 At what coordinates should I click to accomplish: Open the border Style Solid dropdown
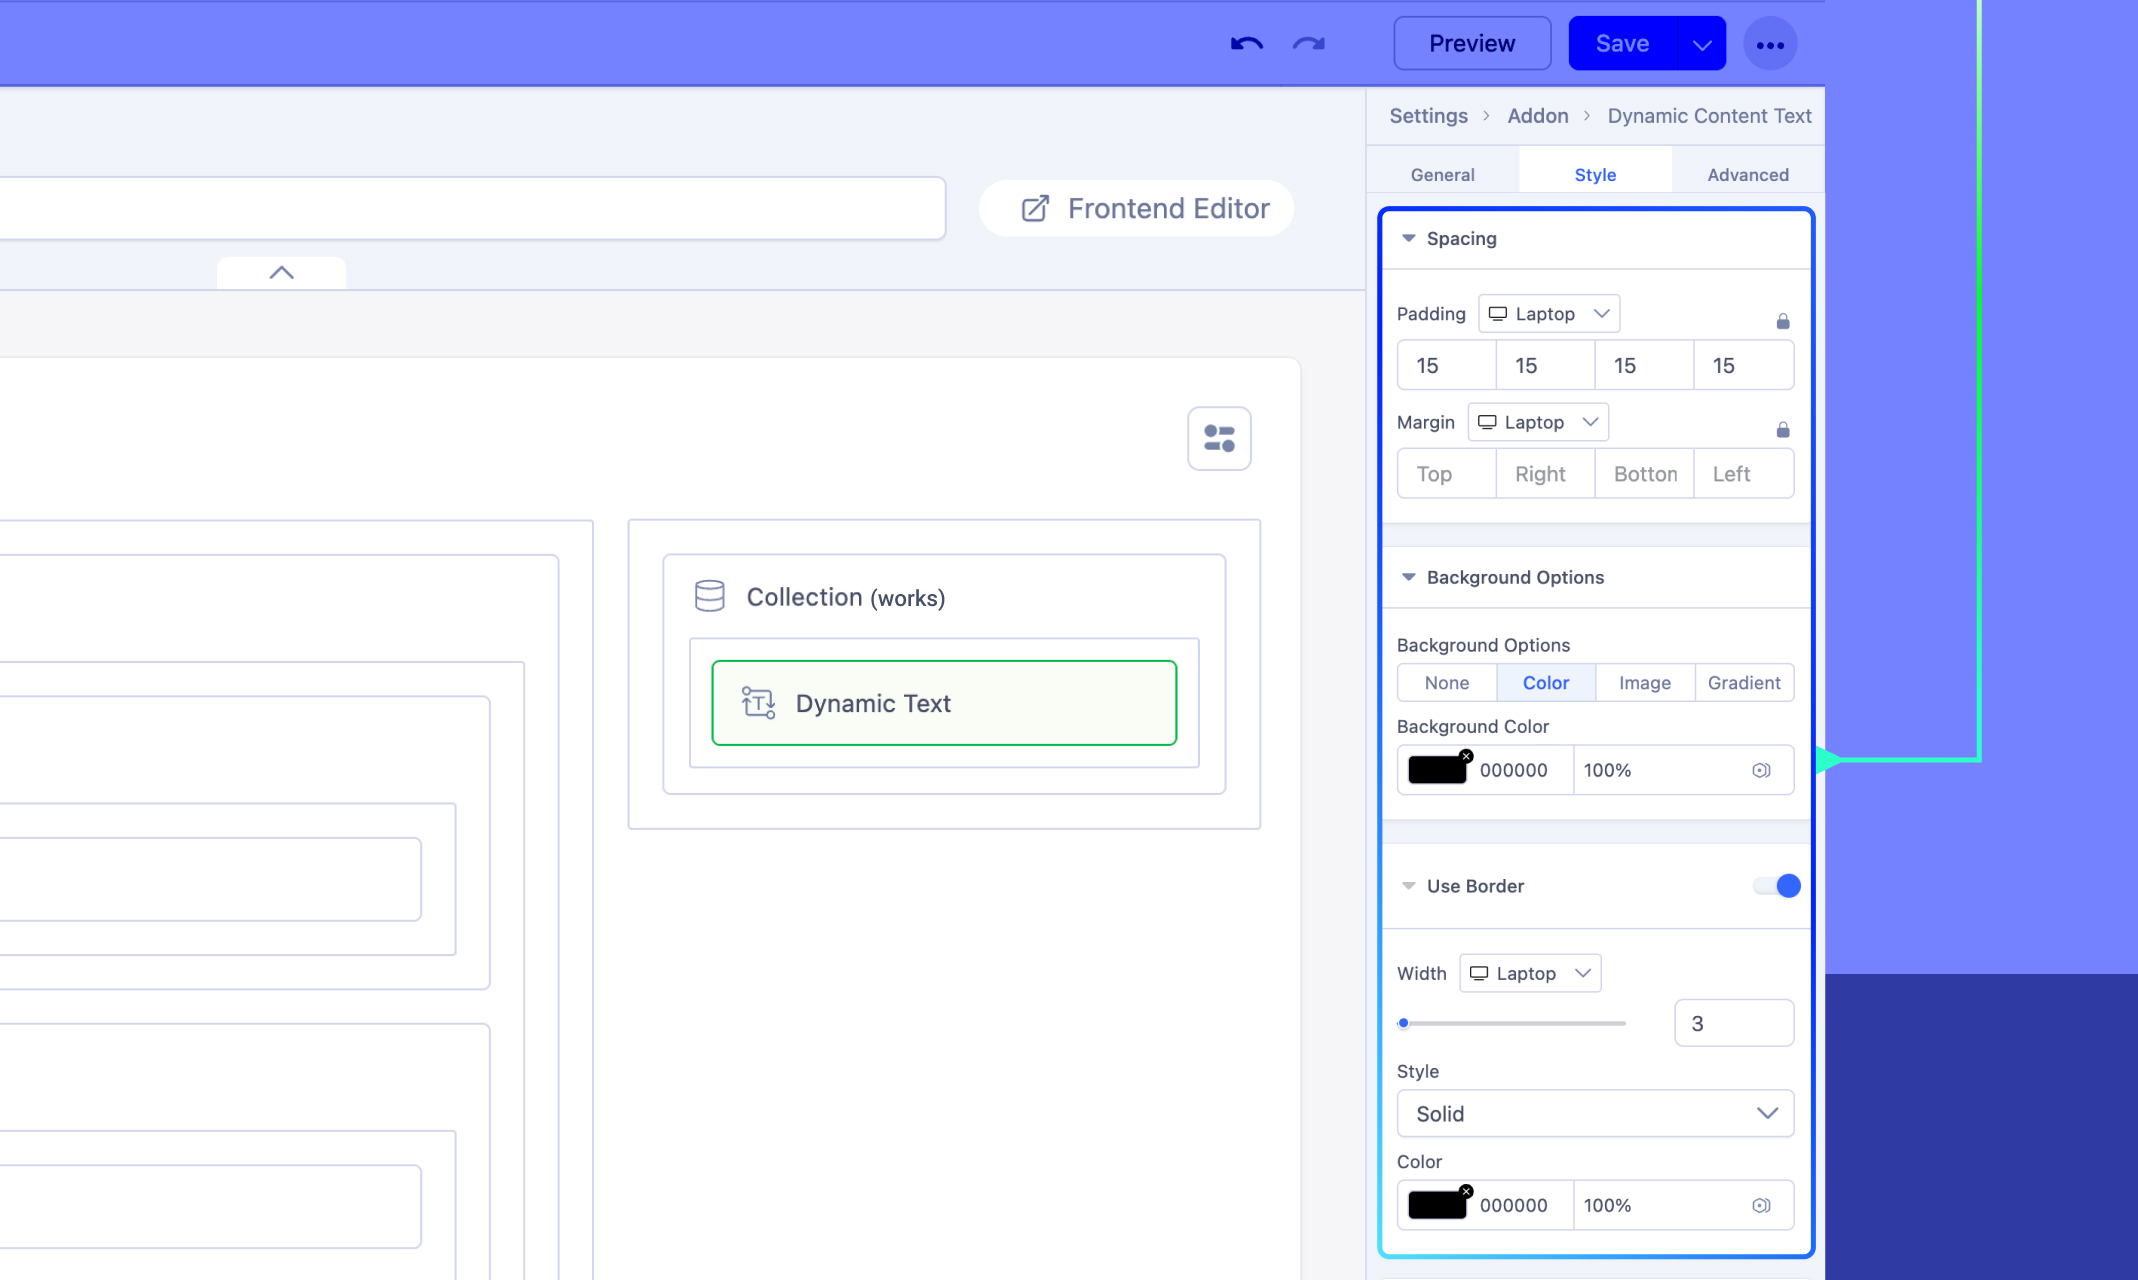point(1594,1113)
